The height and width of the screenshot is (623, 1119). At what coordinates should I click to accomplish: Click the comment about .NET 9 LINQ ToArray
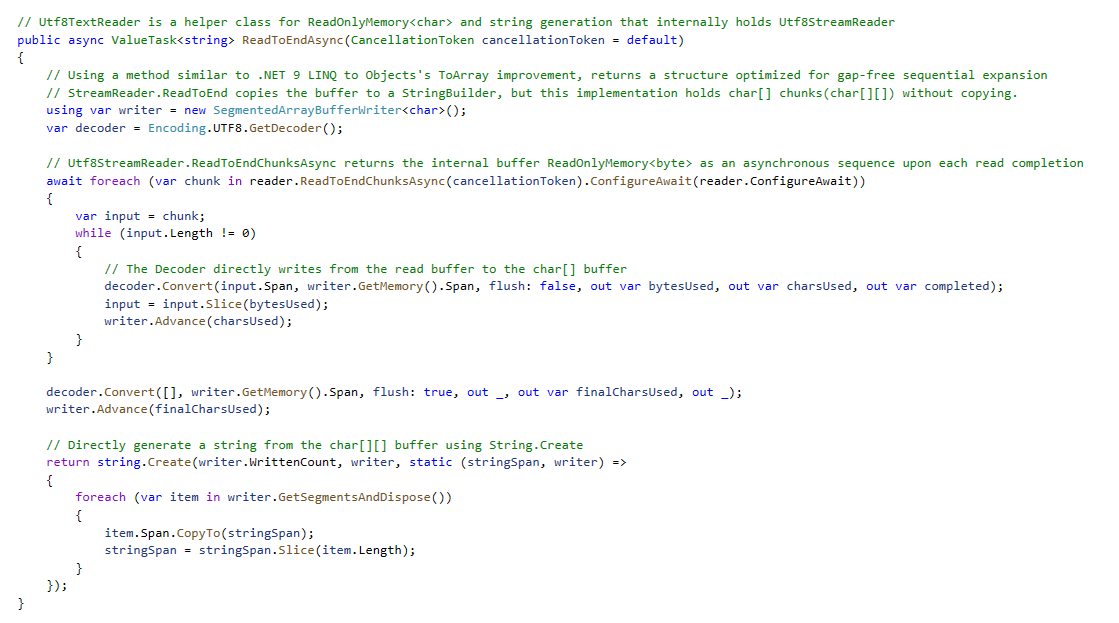[x=547, y=76]
